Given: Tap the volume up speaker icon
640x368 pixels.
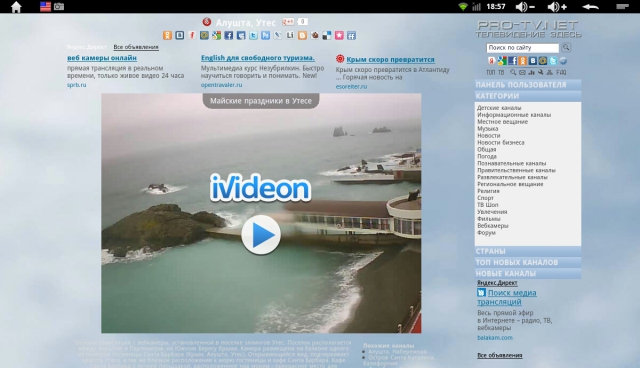Looking at the screenshot, I should [557, 7].
